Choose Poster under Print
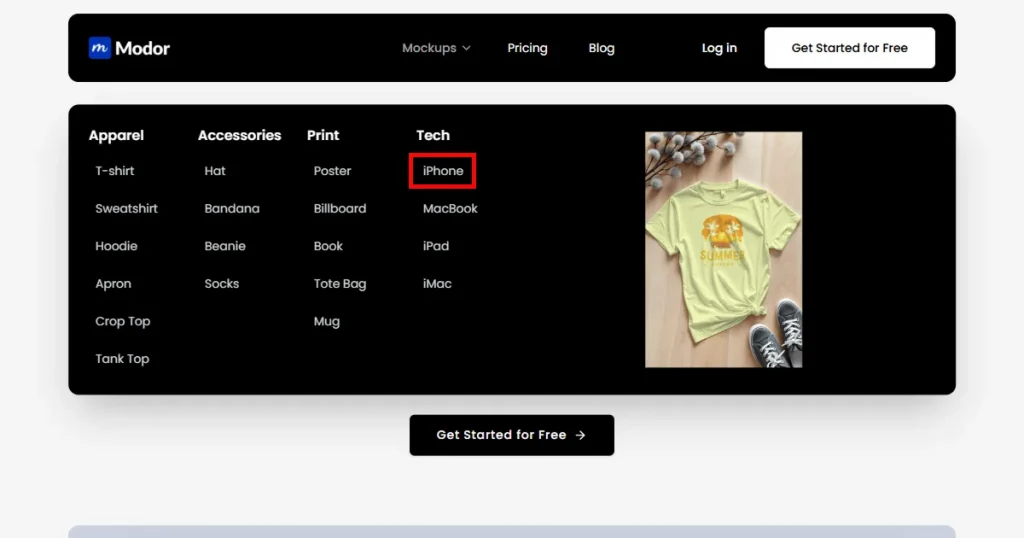The height and width of the screenshot is (538, 1024). point(332,171)
